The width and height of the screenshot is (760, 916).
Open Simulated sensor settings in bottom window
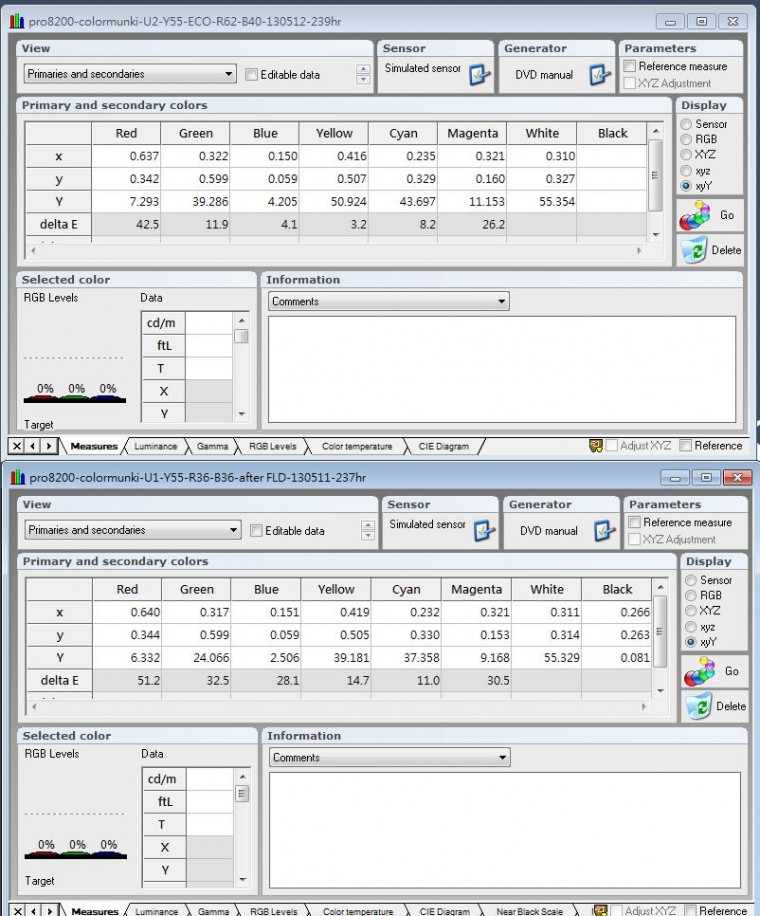pyautogui.click(x=484, y=530)
